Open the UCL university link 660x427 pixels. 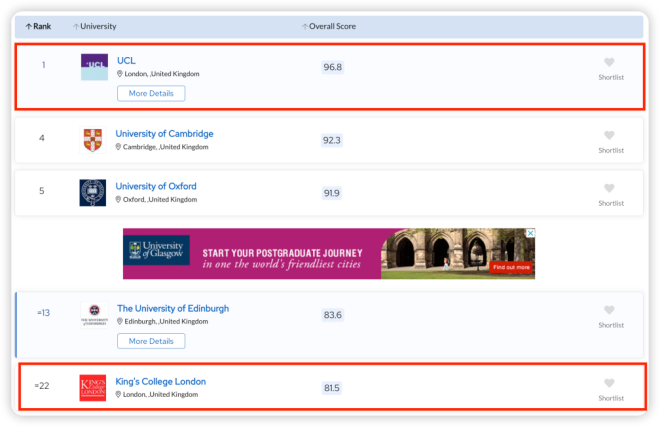[x=127, y=60]
